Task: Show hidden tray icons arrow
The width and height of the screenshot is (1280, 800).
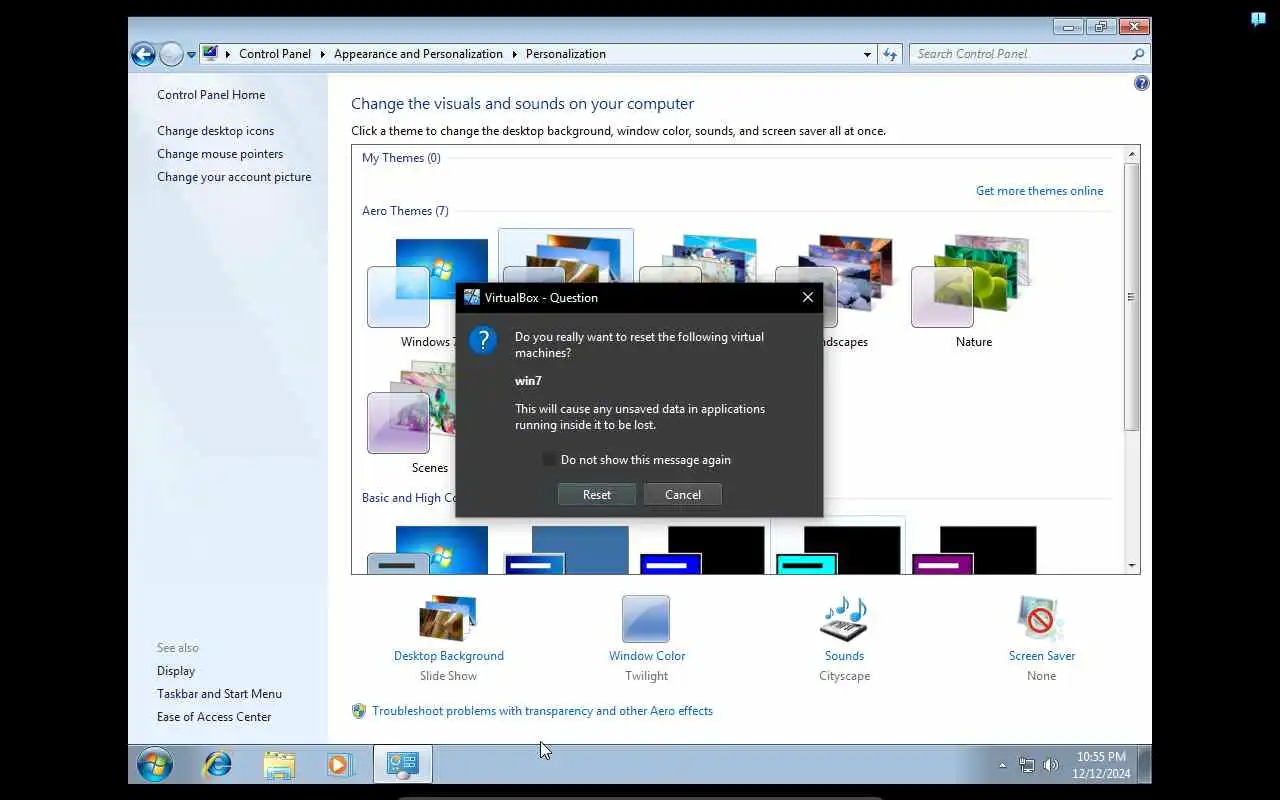Action: point(1002,766)
